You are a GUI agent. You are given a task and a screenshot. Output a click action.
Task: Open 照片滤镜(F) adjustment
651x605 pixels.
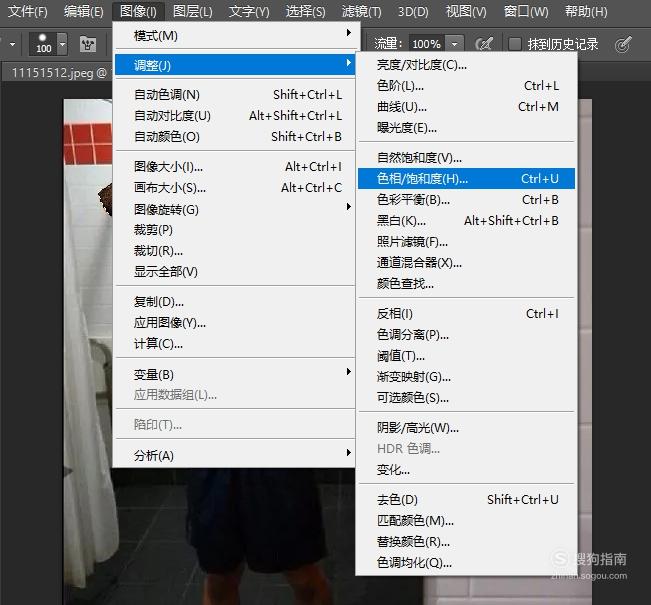point(466,242)
